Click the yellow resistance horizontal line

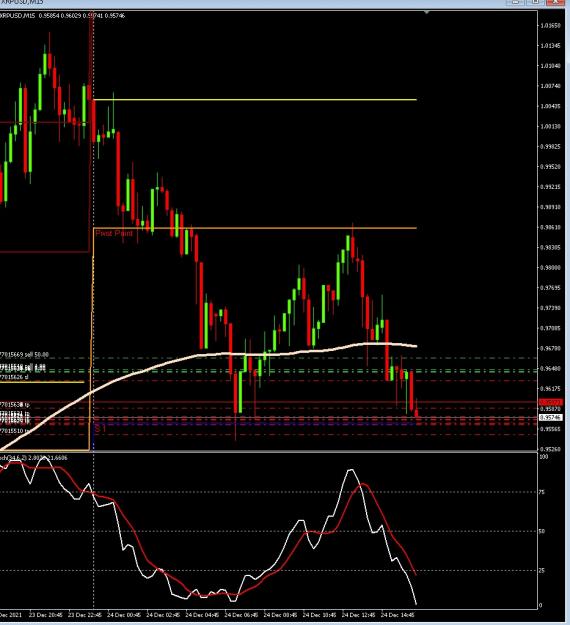[255, 100]
